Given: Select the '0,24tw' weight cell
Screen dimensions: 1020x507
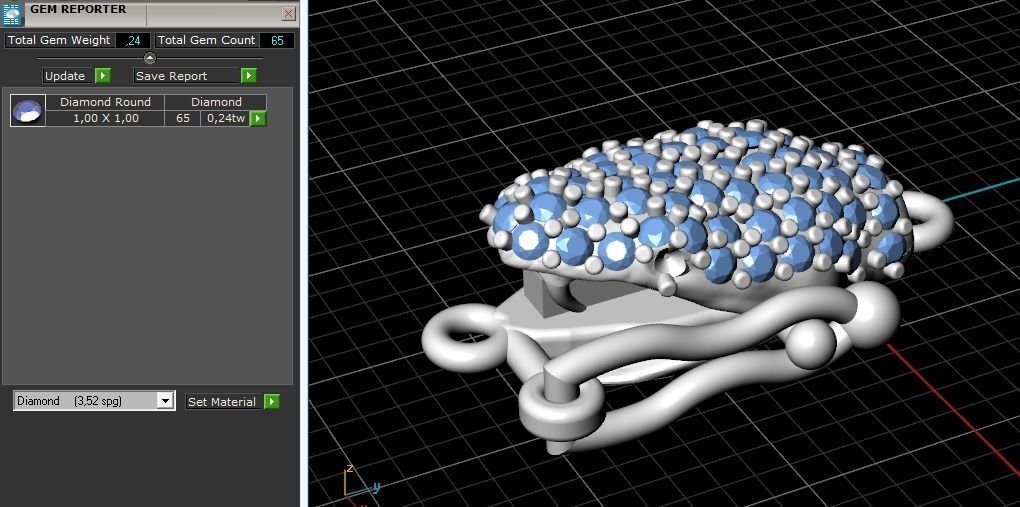Looking at the screenshot, I should [226, 118].
